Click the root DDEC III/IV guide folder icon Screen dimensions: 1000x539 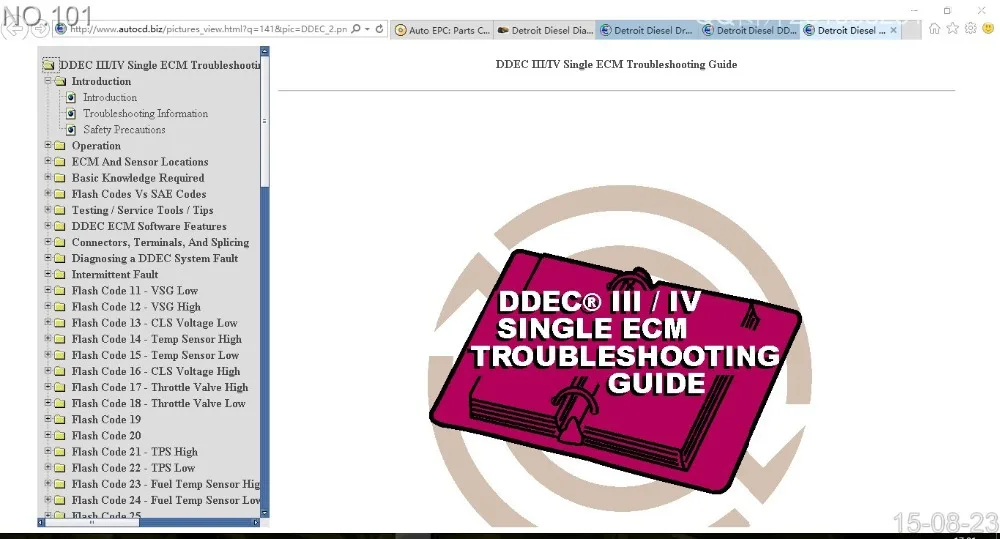[x=48, y=64]
